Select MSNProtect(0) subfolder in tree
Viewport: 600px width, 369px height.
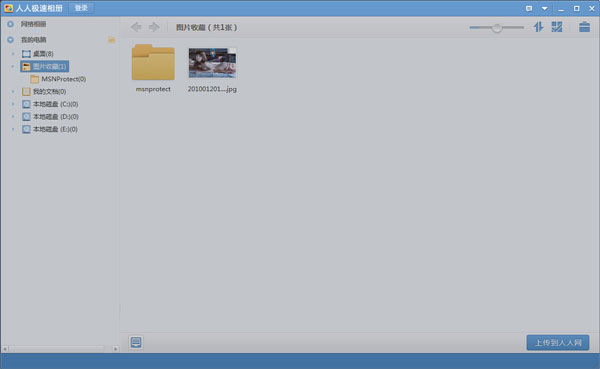point(64,79)
